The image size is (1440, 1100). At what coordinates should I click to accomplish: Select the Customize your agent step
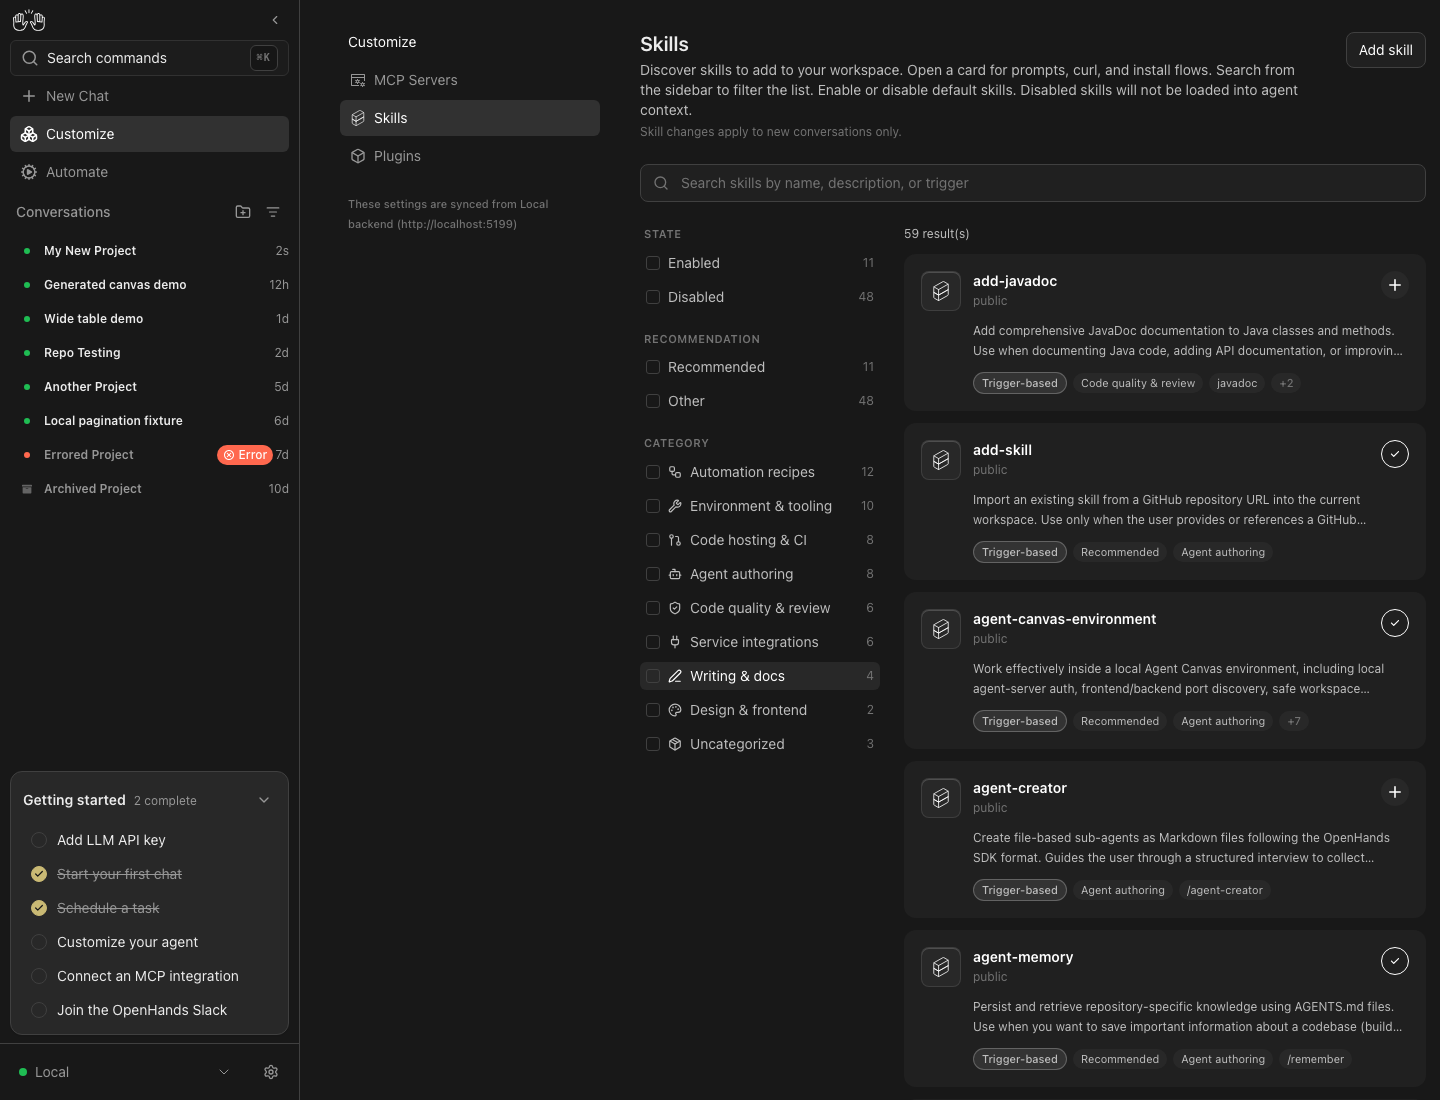tap(149, 942)
